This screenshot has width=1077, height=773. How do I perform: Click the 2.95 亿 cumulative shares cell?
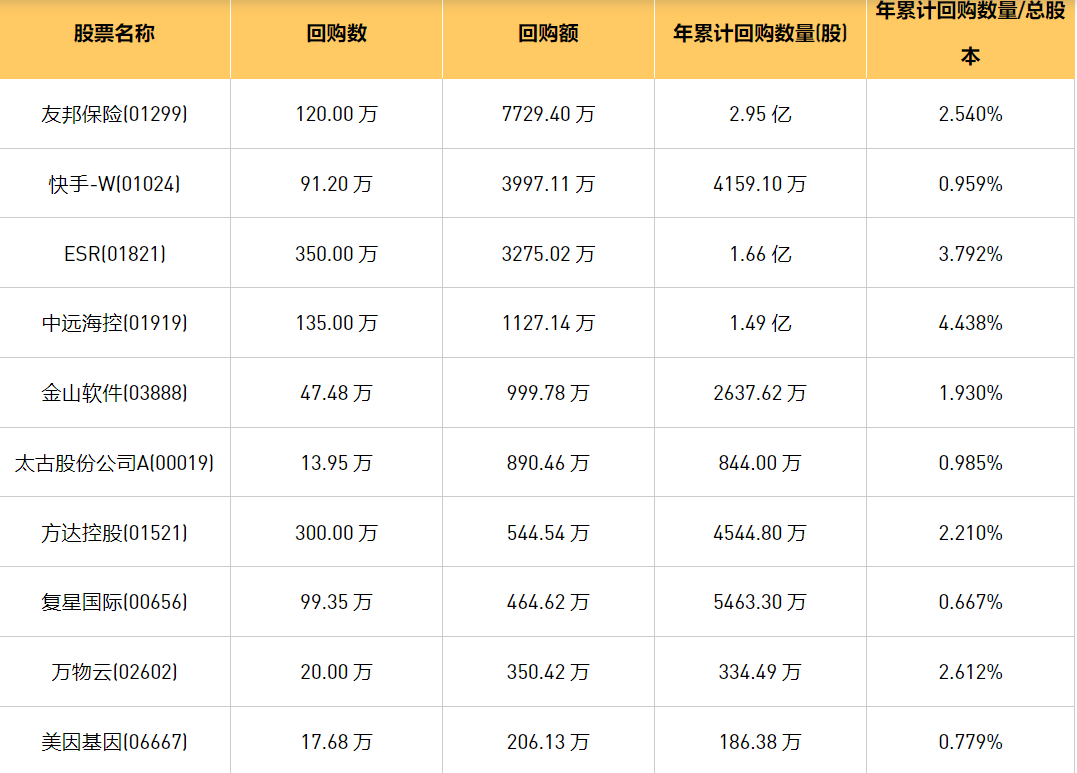(760, 114)
